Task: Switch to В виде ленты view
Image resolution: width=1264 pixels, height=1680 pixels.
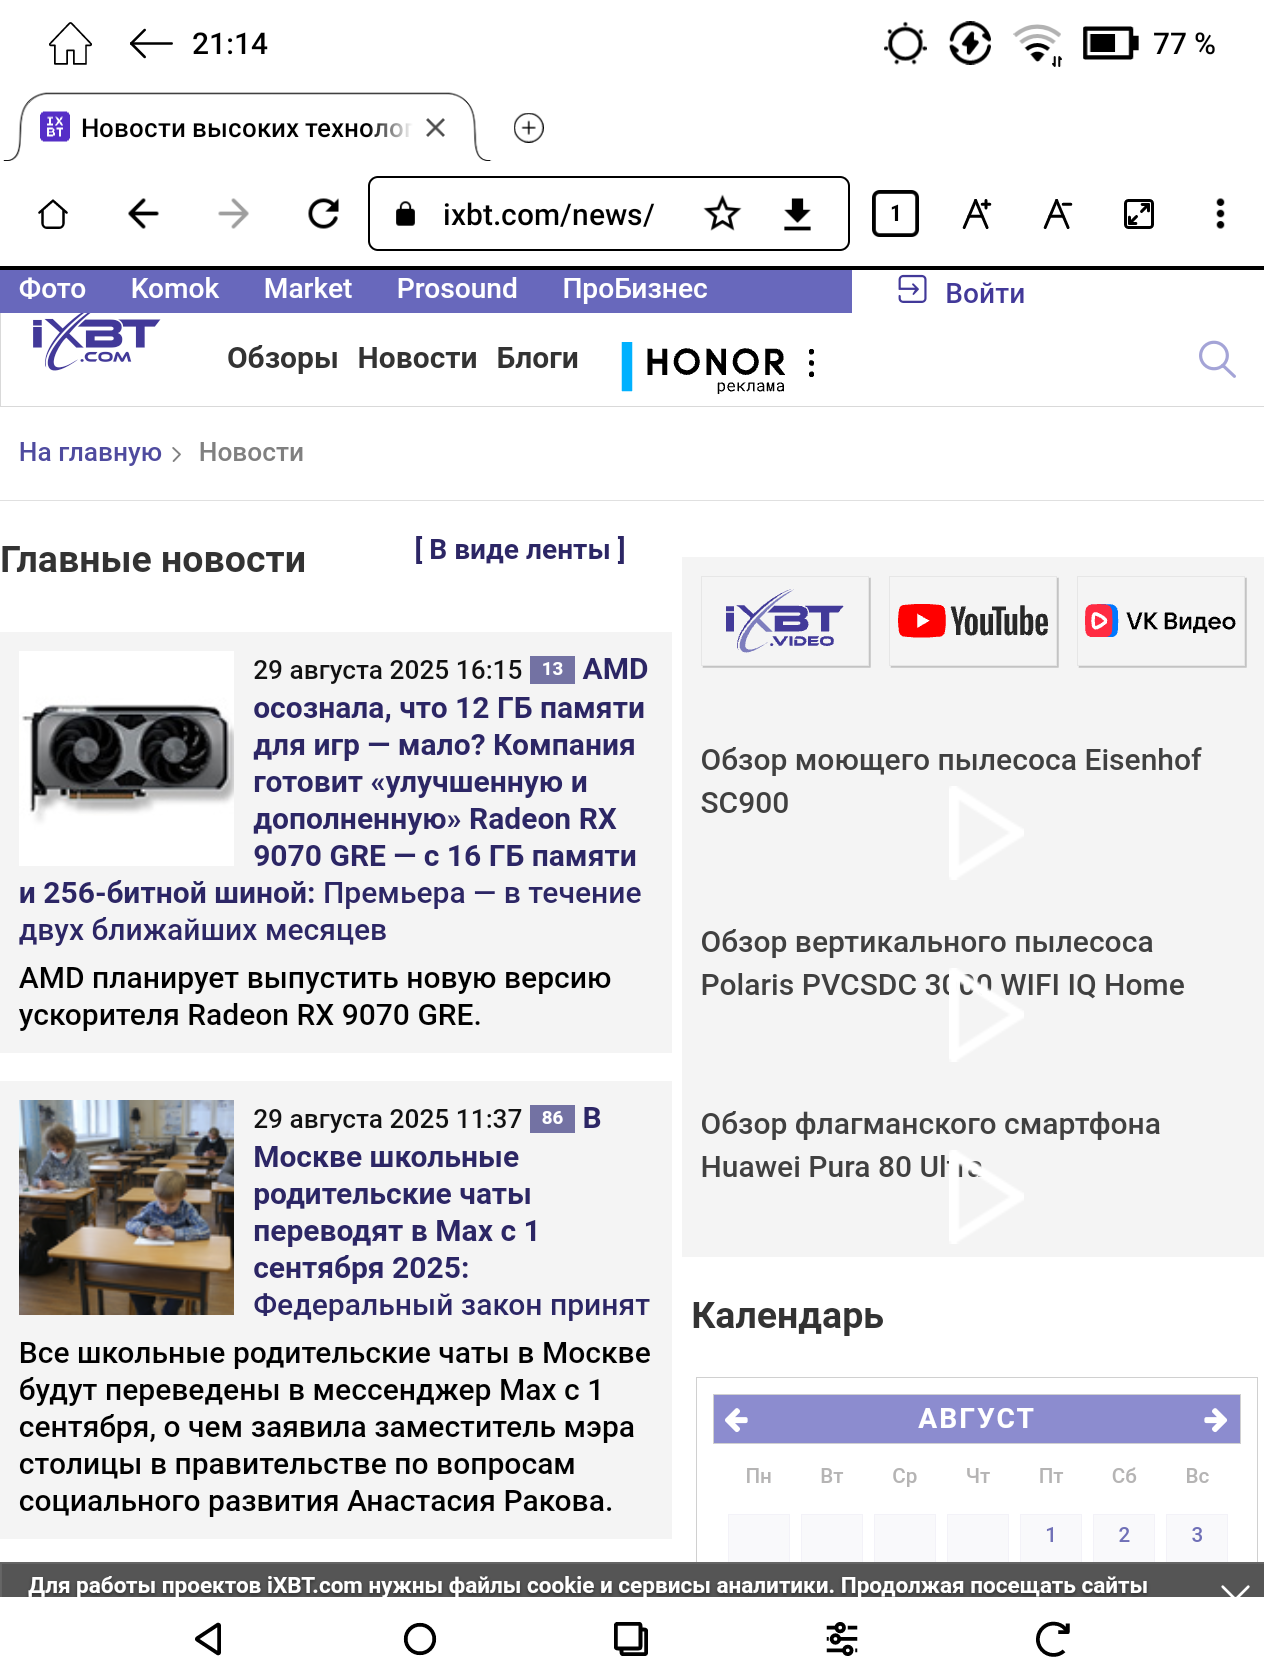Action: [x=520, y=549]
